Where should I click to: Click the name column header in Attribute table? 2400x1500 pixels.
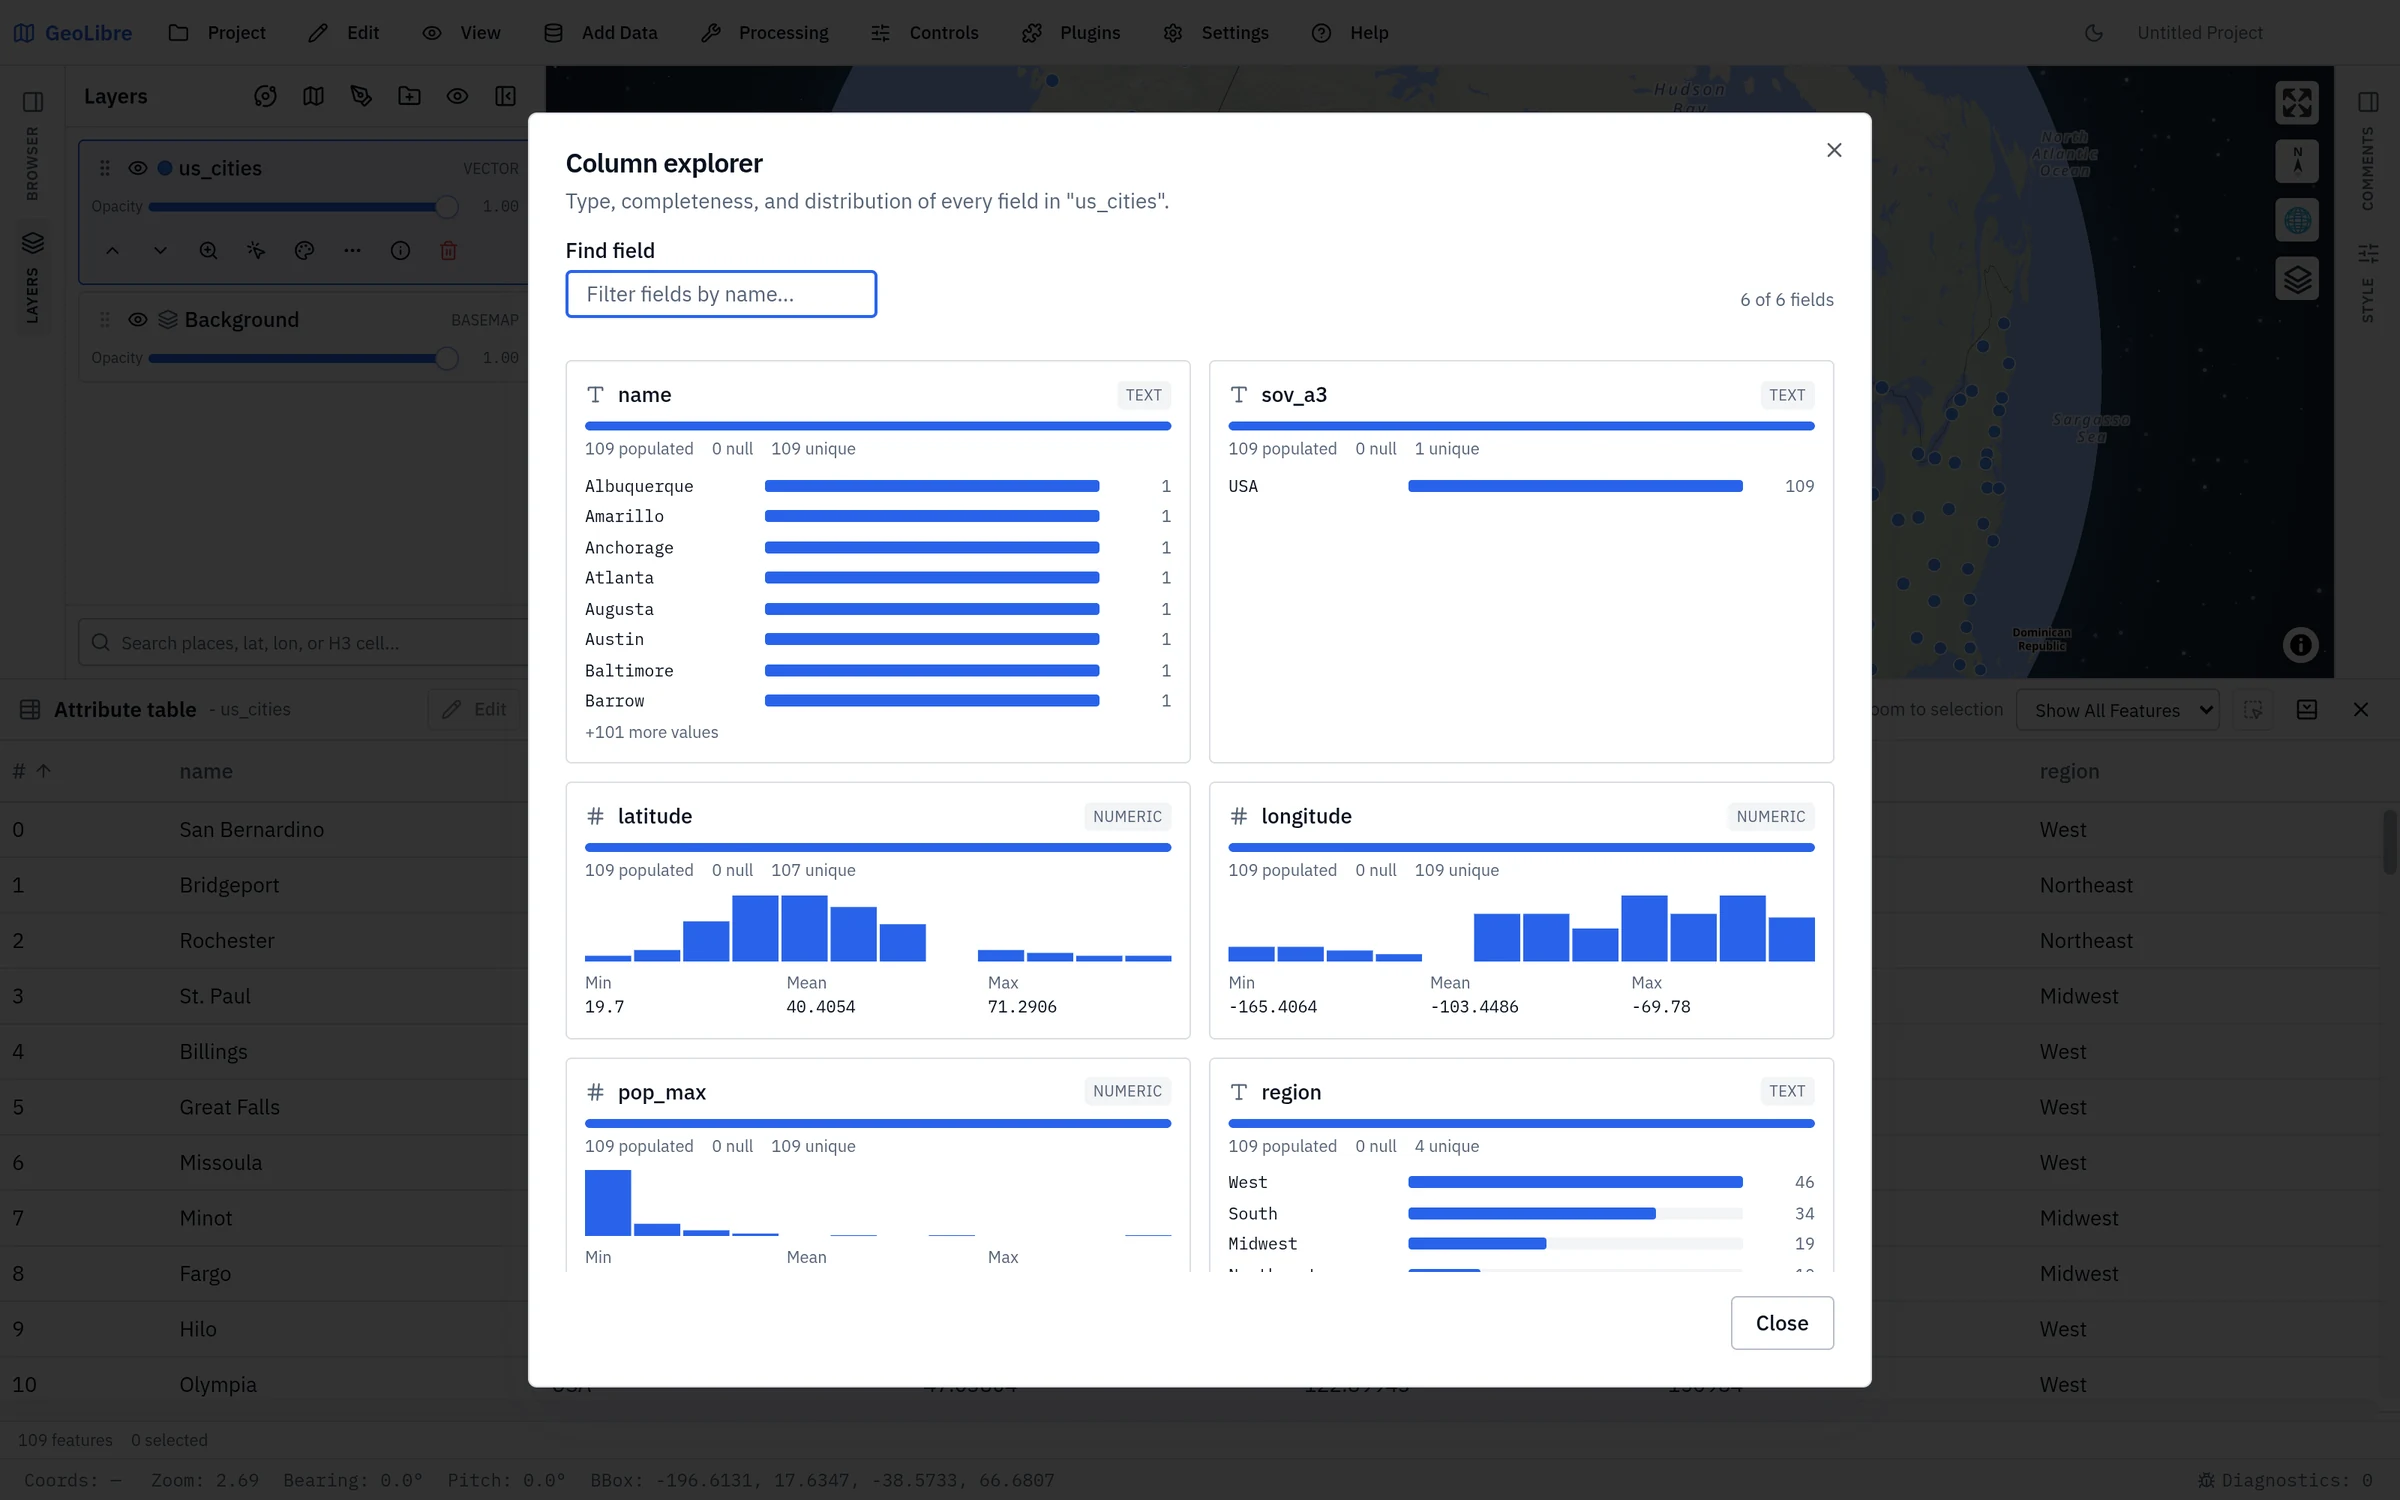(x=206, y=771)
